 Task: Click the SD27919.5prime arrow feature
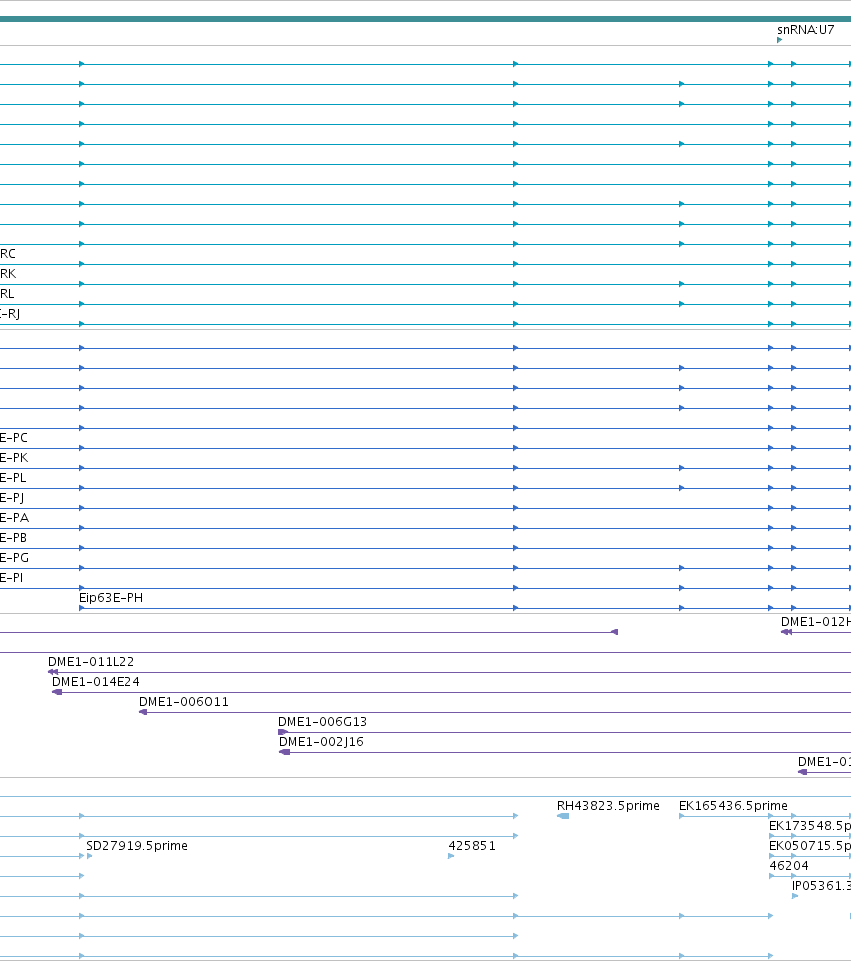(x=89, y=856)
